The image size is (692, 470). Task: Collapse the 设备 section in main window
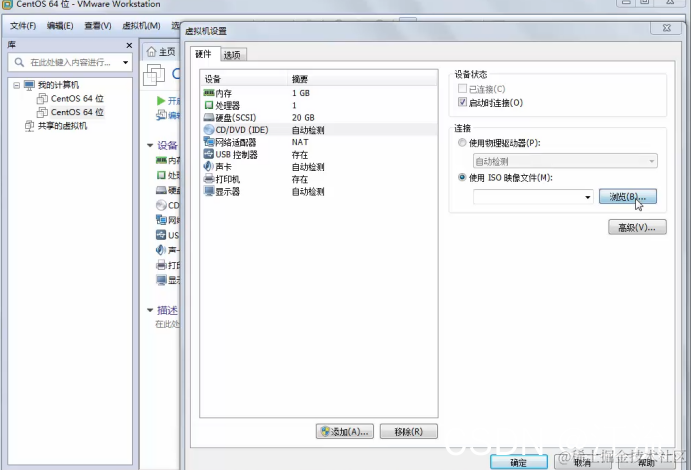pos(150,145)
